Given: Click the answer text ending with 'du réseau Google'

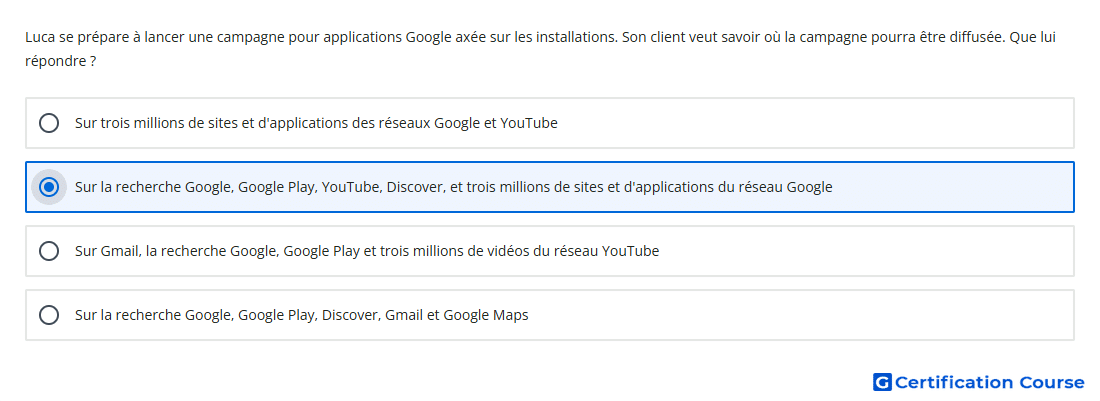Looking at the screenshot, I should tap(454, 187).
